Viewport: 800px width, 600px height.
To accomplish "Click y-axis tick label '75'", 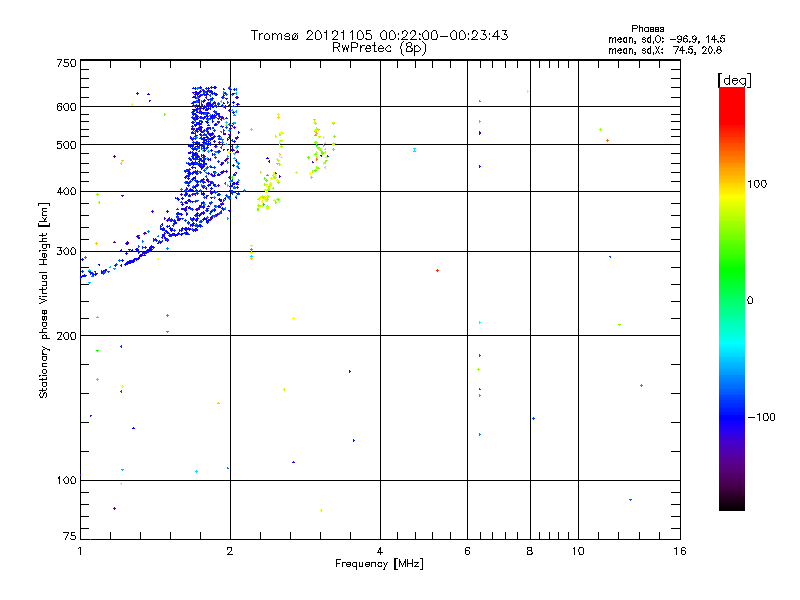I will (70, 536).
